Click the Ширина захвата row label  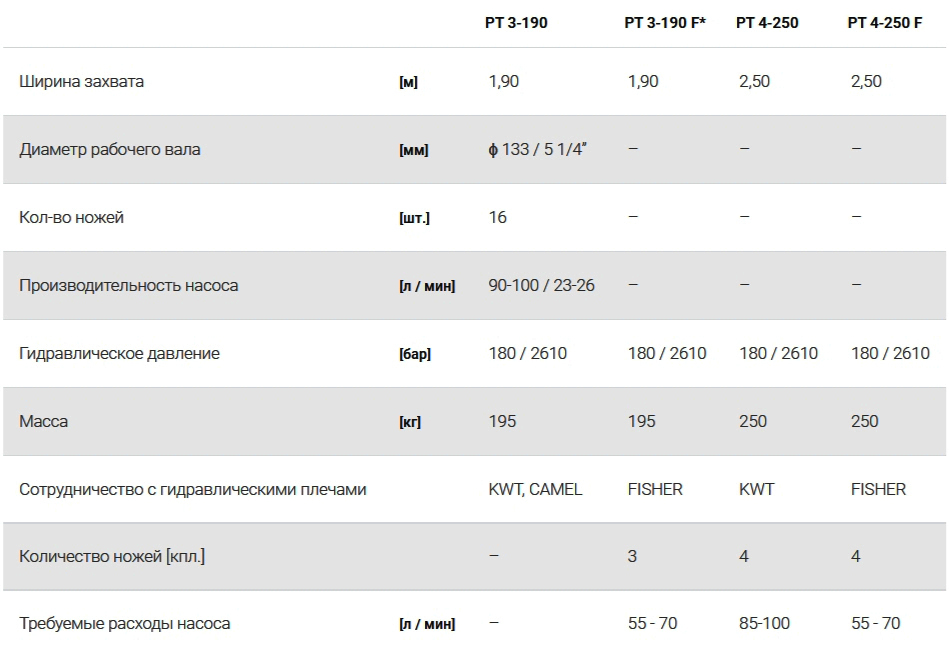(x=81, y=81)
